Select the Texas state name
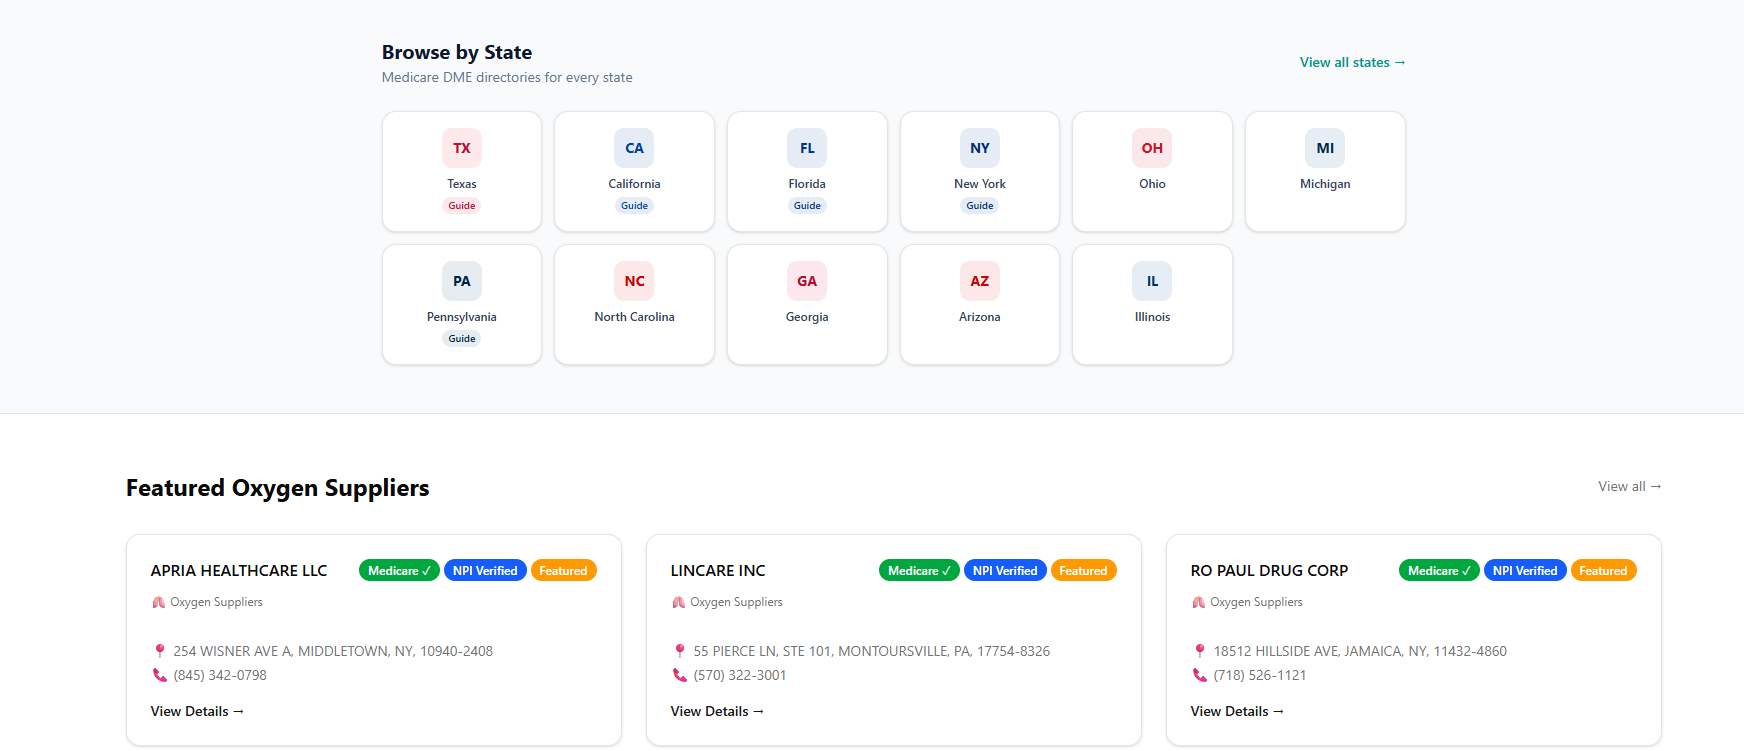The image size is (1744, 751). tap(462, 184)
